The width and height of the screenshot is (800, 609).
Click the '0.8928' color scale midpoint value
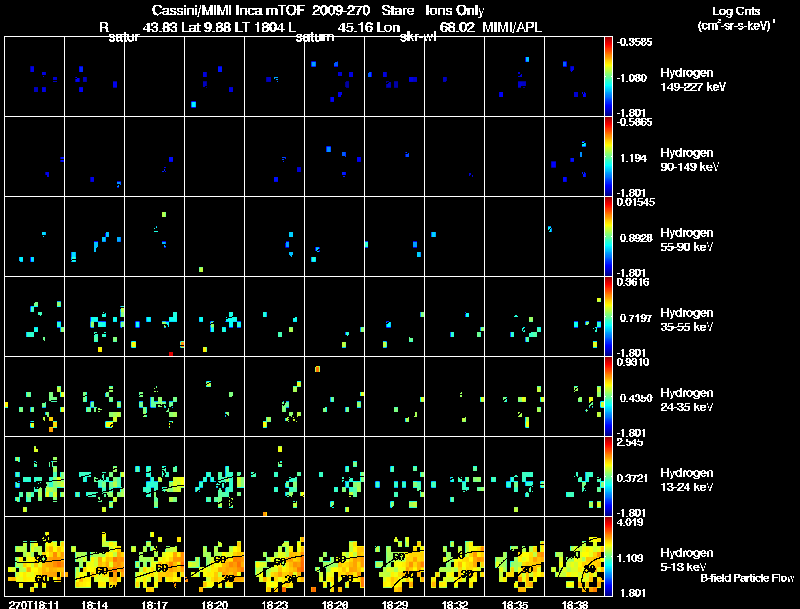pos(636,238)
